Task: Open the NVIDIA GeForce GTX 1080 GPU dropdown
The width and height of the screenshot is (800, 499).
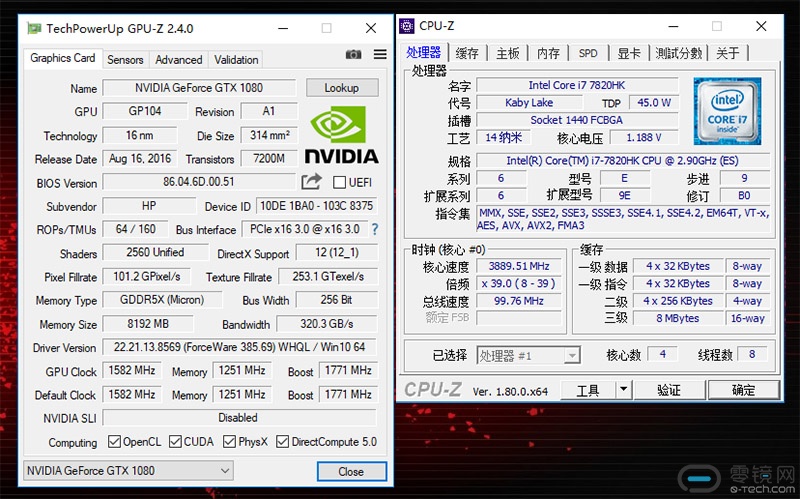Action: [128, 470]
